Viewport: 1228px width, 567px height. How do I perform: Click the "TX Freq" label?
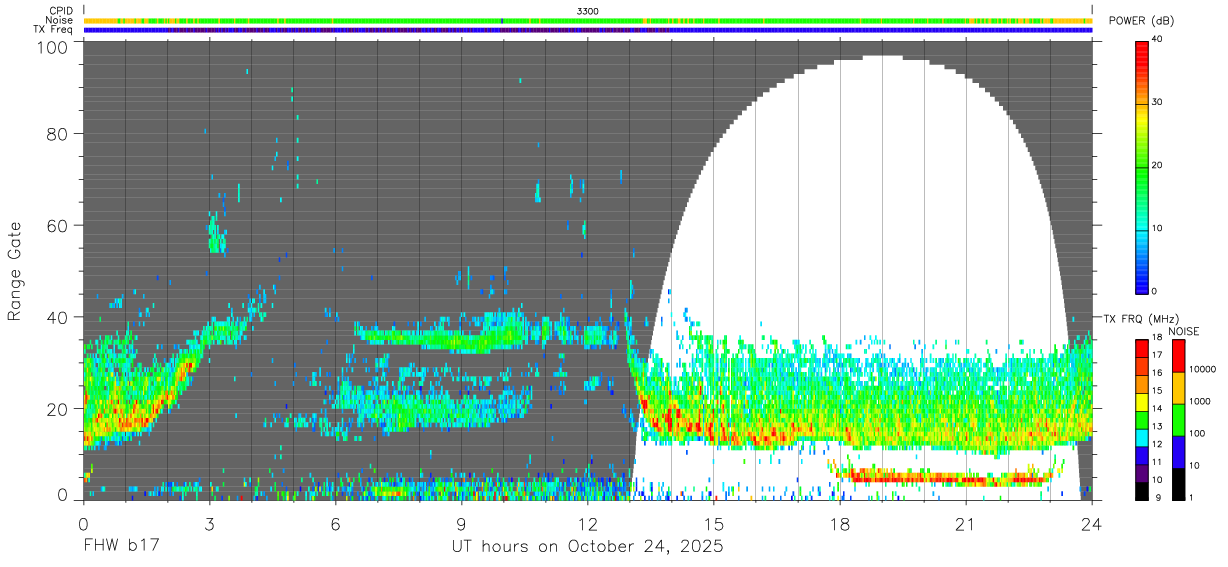[x=53, y=29]
